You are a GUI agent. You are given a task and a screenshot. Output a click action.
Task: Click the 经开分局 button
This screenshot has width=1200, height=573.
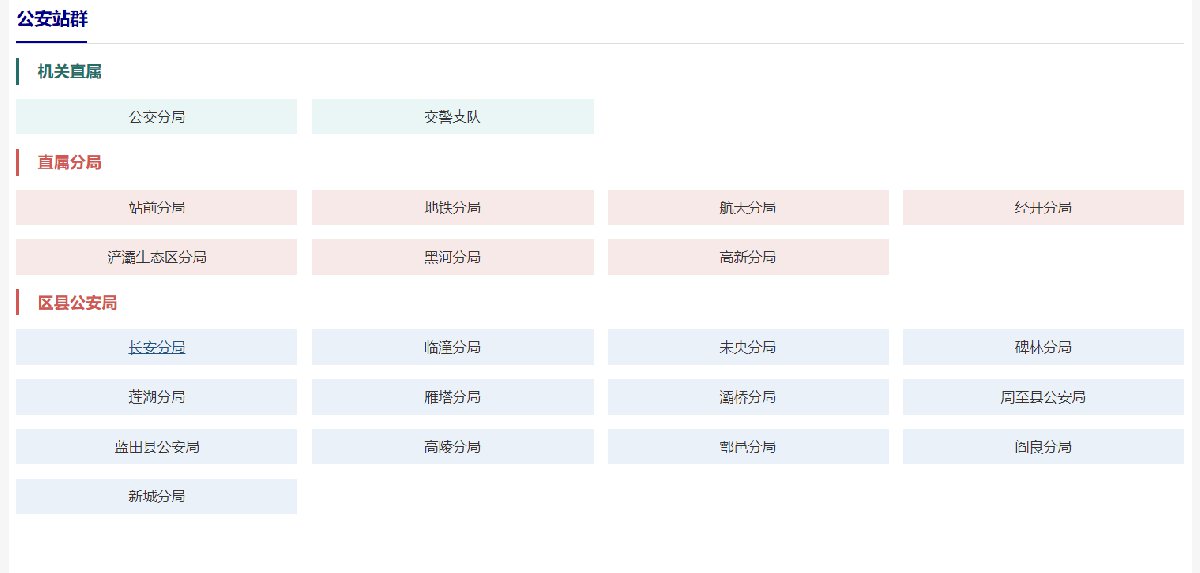(1043, 208)
